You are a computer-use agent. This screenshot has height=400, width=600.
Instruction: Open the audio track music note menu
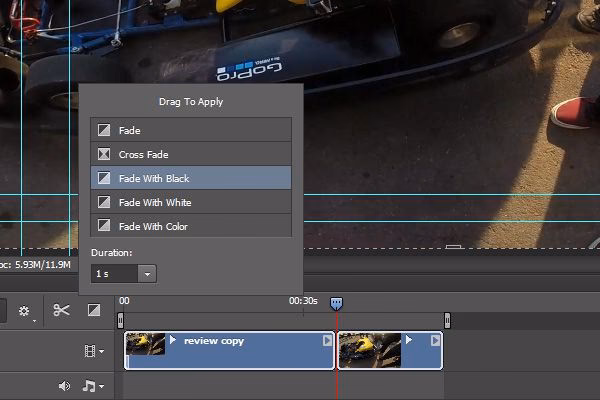(x=92, y=385)
